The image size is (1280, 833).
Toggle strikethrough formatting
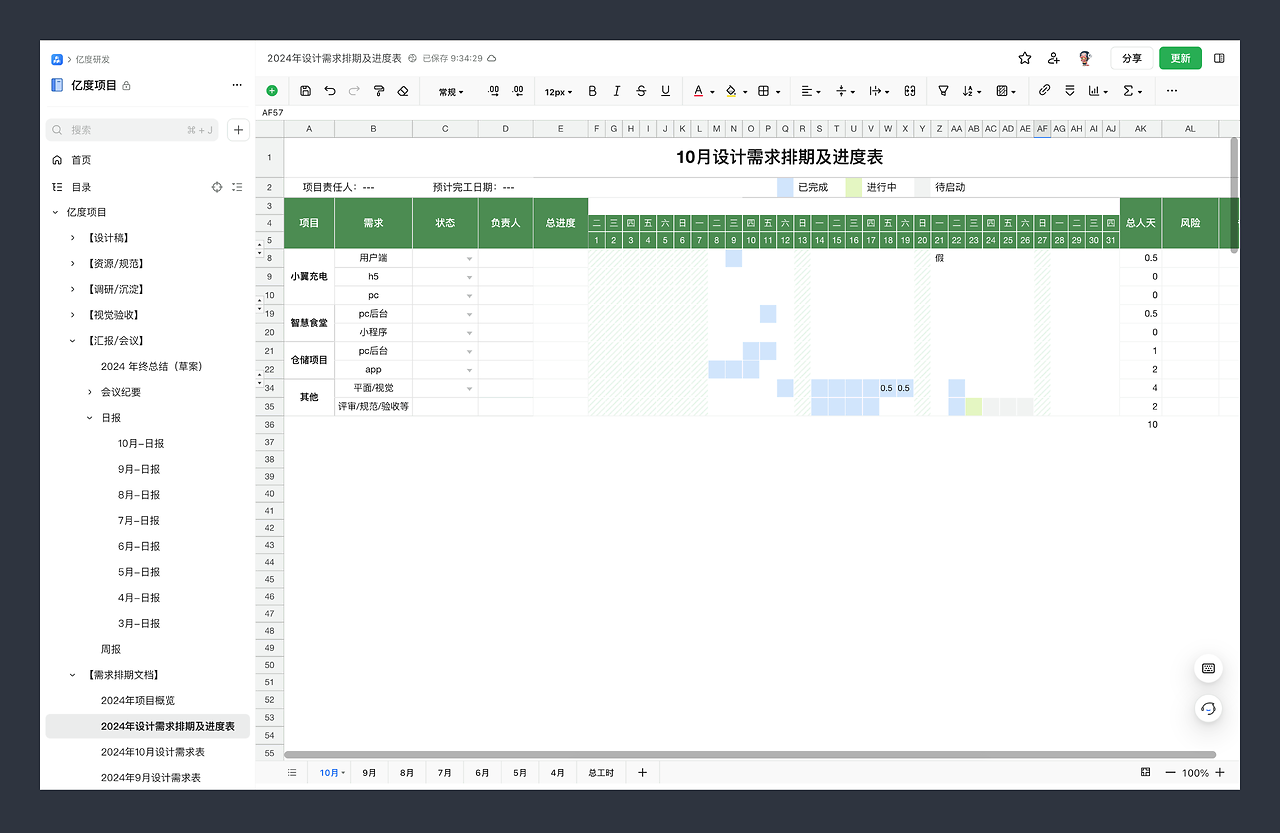[x=641, y=91]
